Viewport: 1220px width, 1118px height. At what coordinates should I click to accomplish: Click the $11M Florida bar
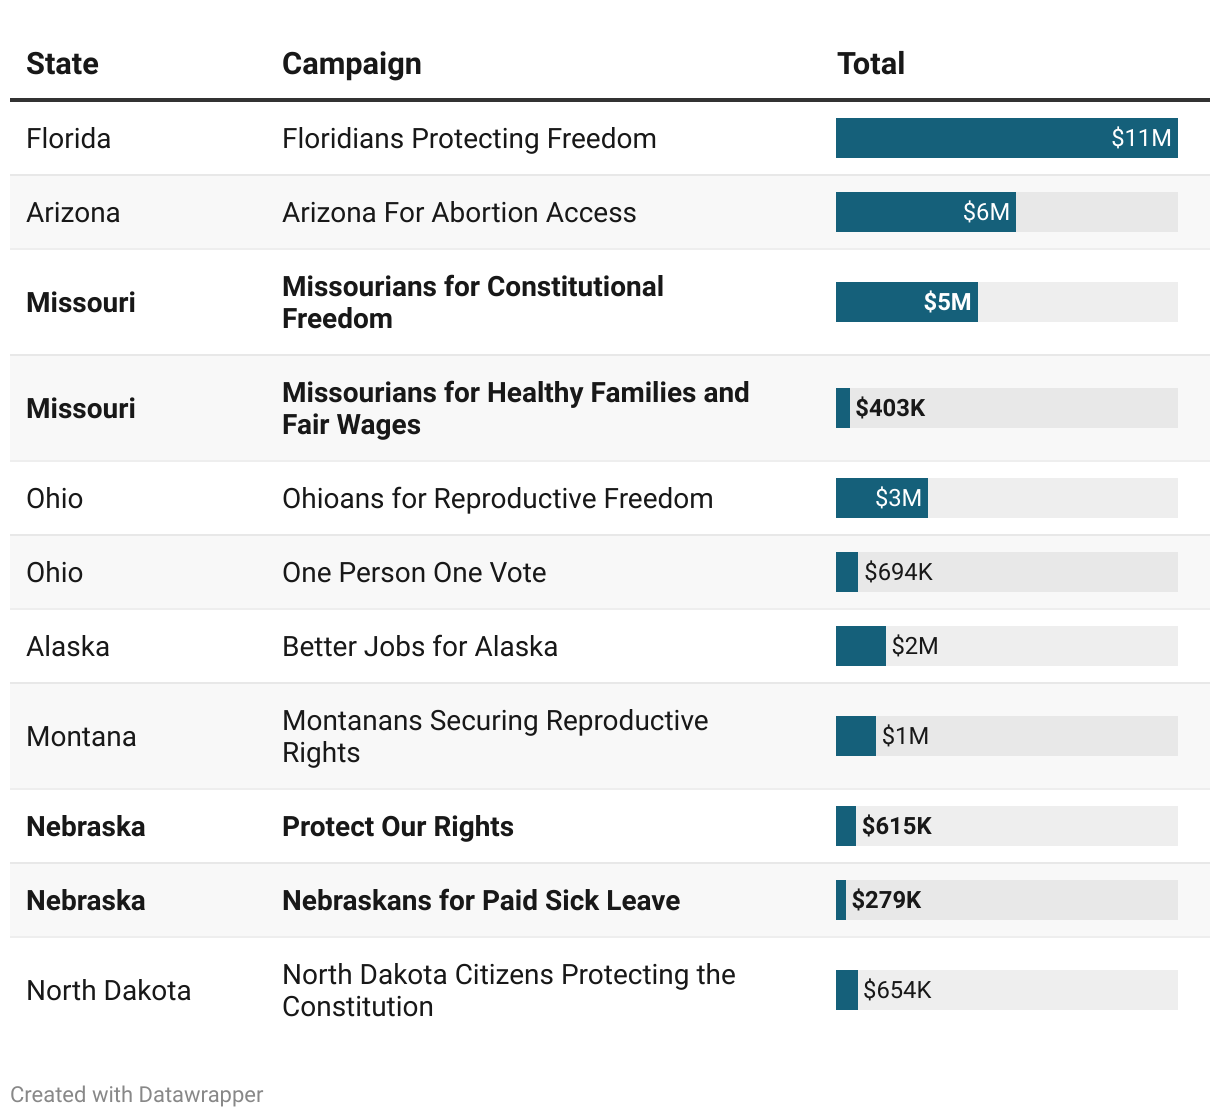(x=1005, y=138)
